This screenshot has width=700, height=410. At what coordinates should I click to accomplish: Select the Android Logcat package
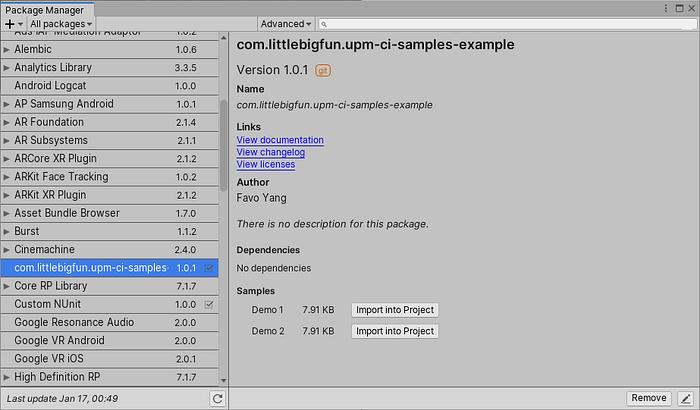click(110, 86)
